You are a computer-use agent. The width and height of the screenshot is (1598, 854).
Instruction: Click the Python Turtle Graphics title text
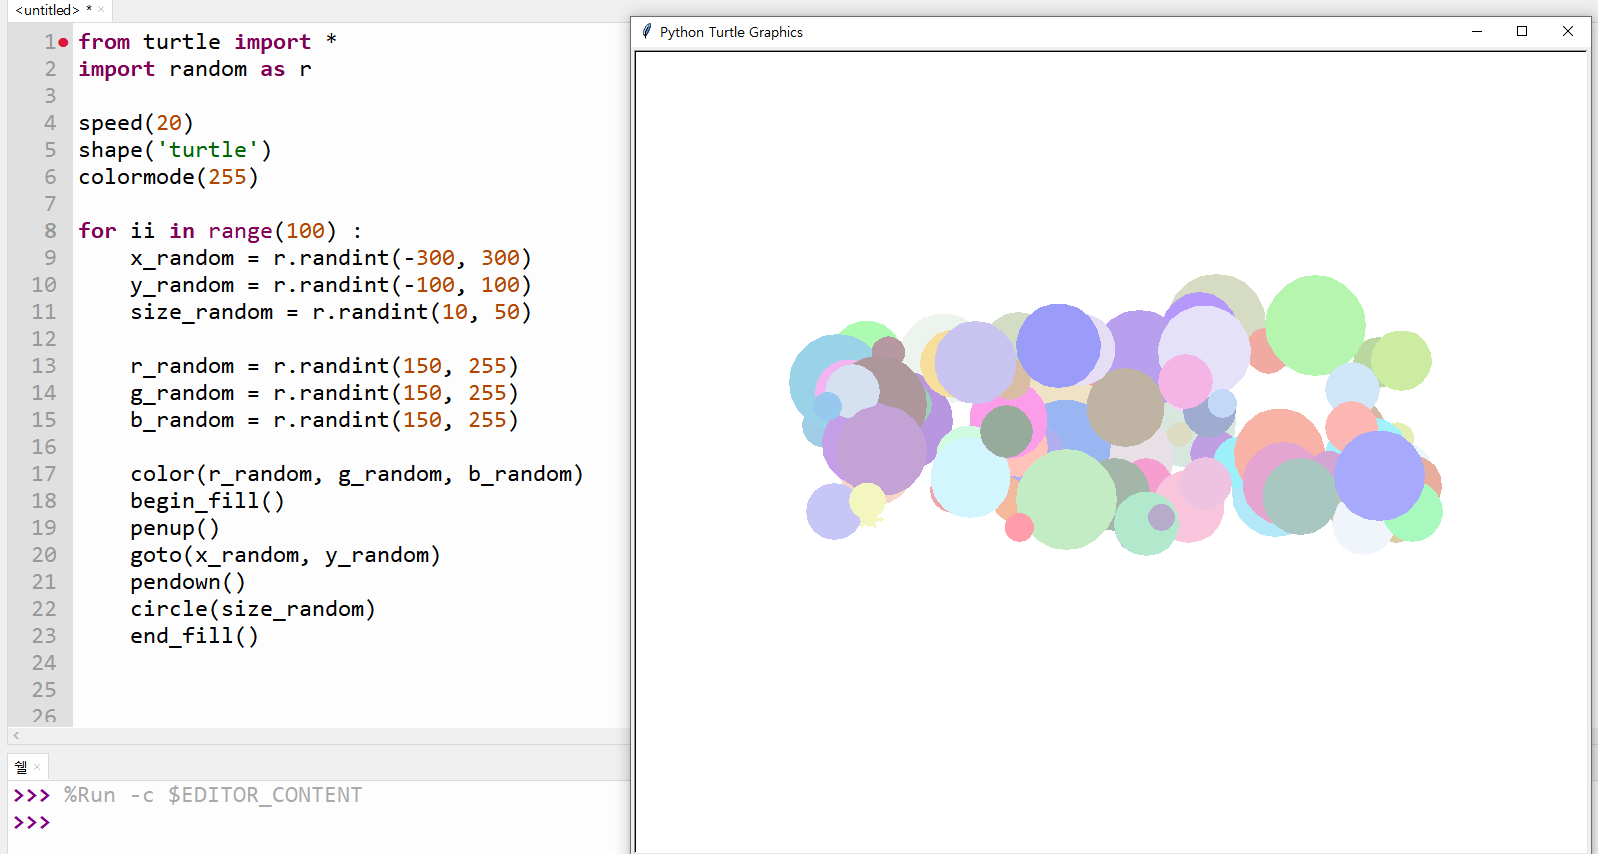click(x=731, y=32)
